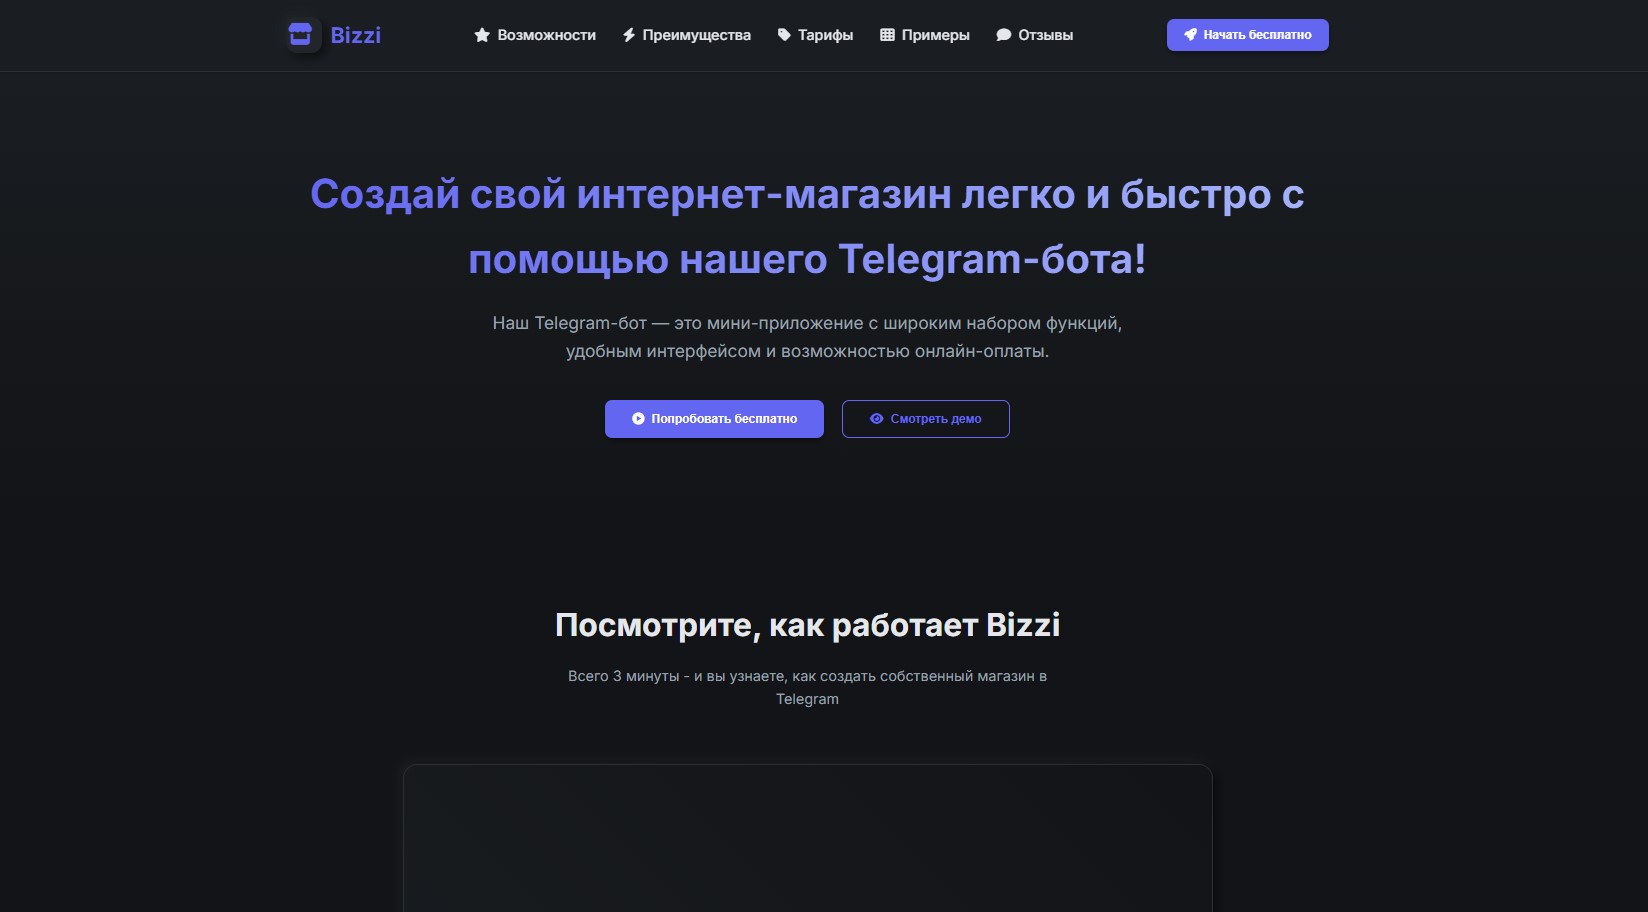Image resolution: width=1648 pixels, height=912 pixels.
Task: Click the rocket icon in Начать бесплатно
Action: [x=1190, y=35]
